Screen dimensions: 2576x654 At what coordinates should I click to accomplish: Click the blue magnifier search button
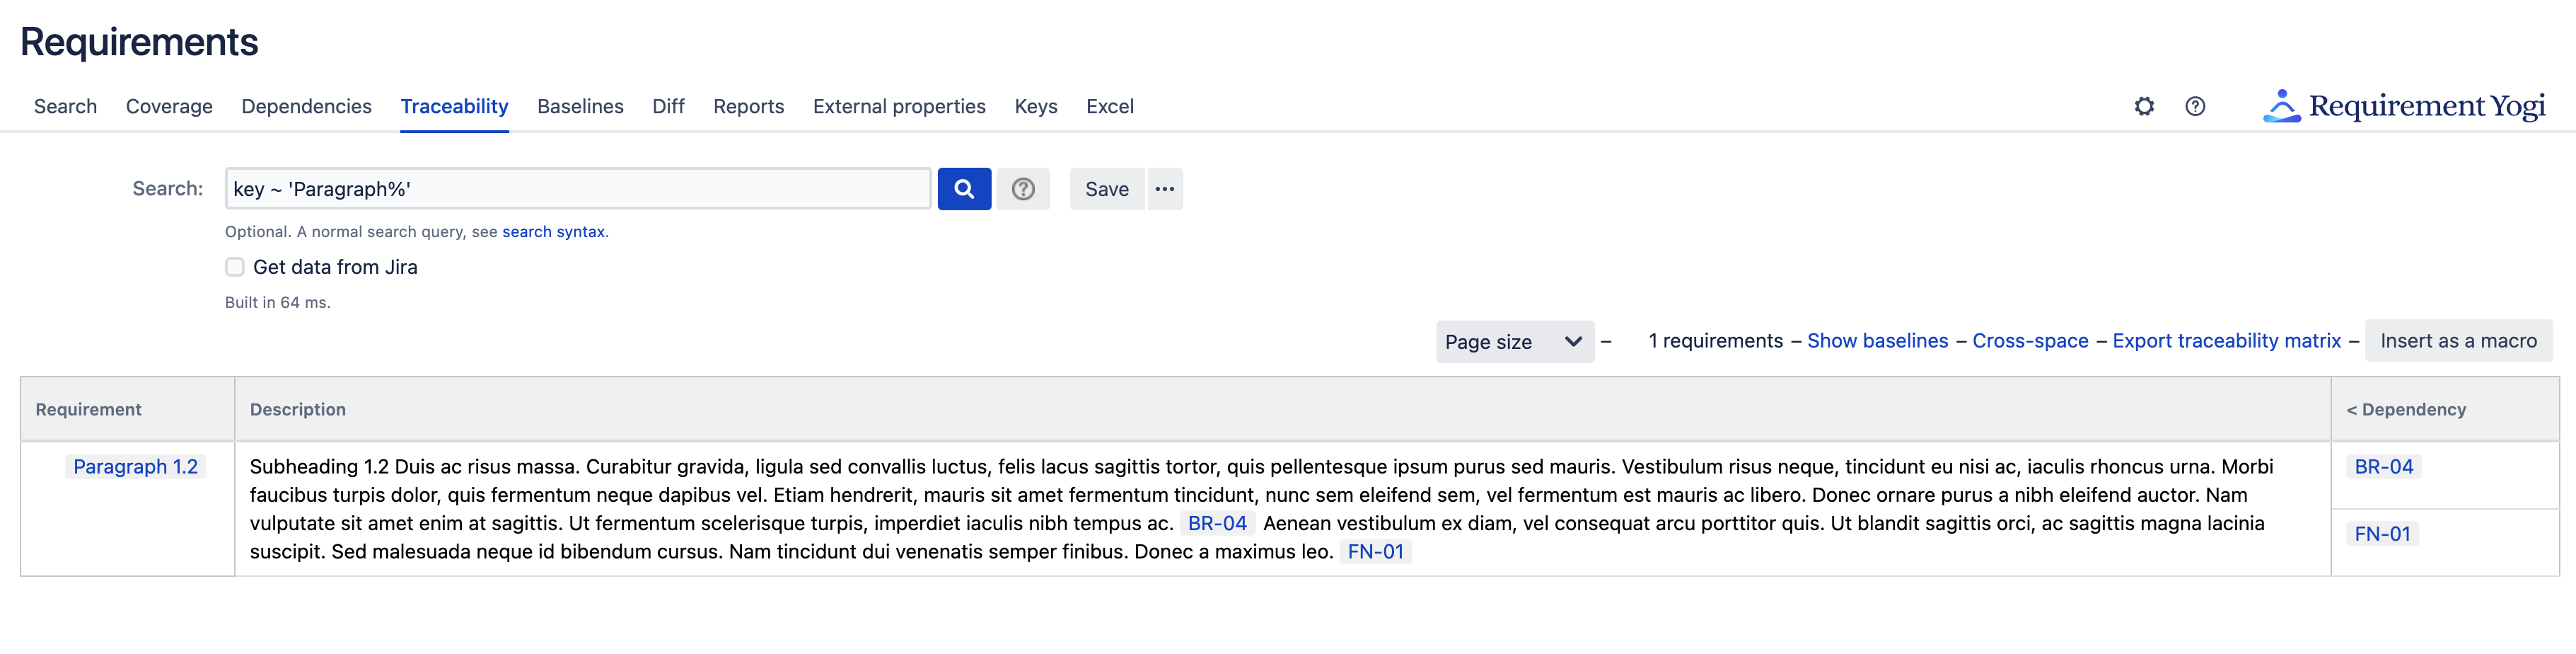click(963, 189)
